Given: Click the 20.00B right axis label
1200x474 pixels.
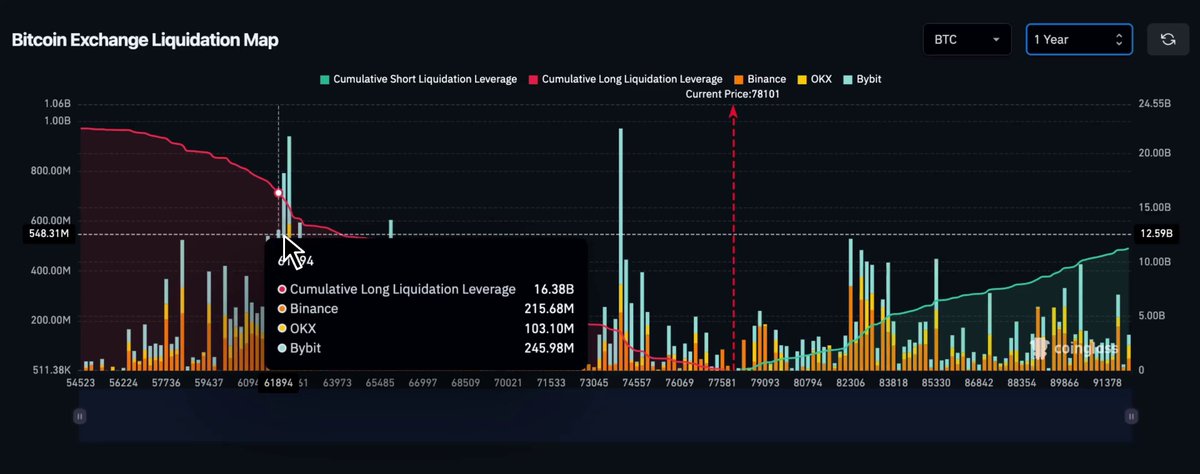Looking at the screenshot, I should coord(1154,153).
